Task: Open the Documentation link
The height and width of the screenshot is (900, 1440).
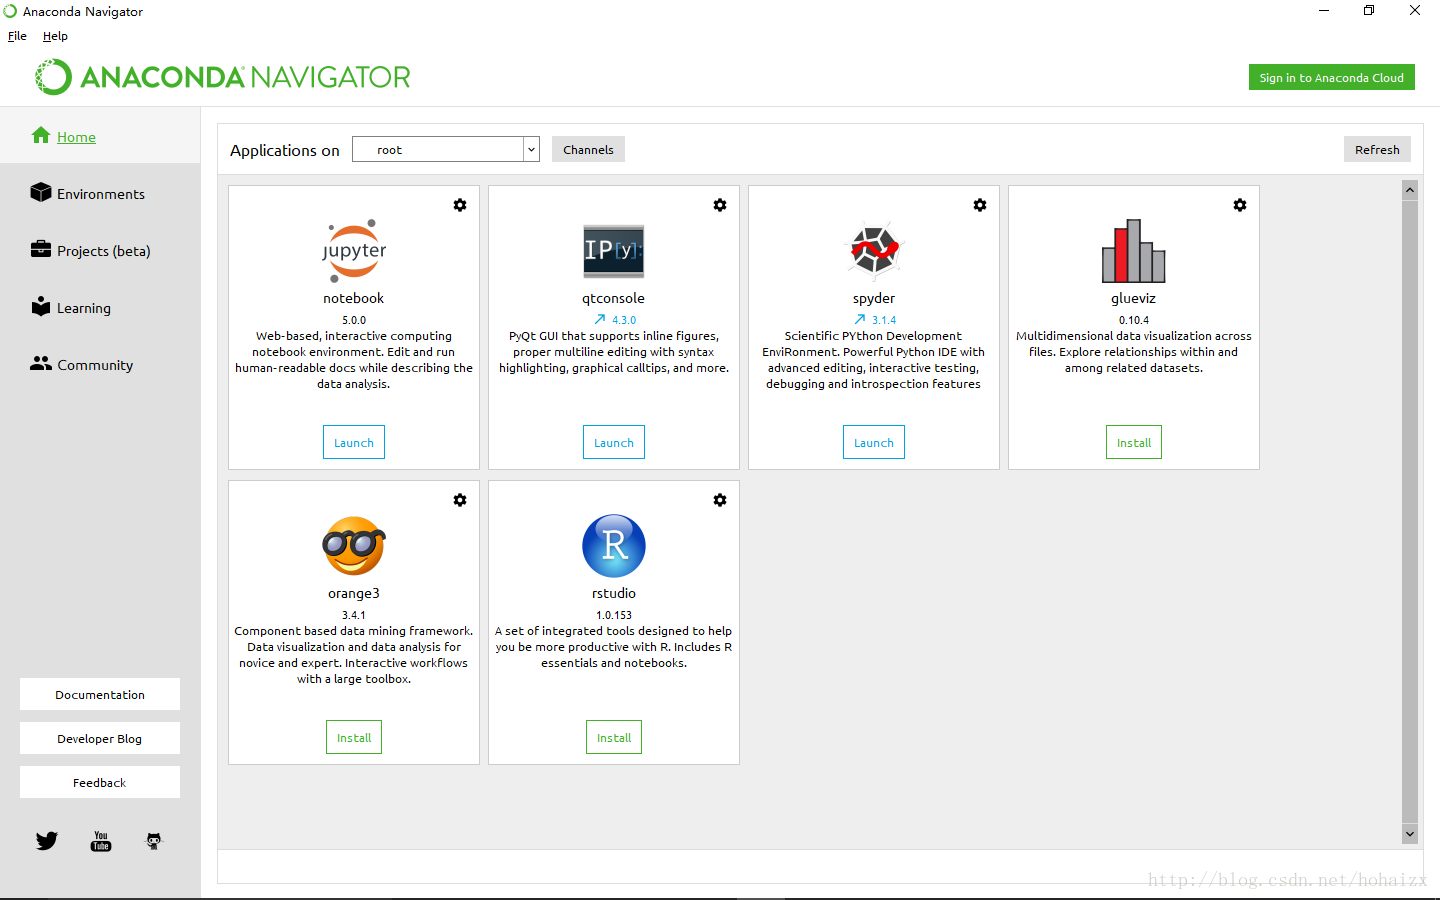Action: pos(100,694)
